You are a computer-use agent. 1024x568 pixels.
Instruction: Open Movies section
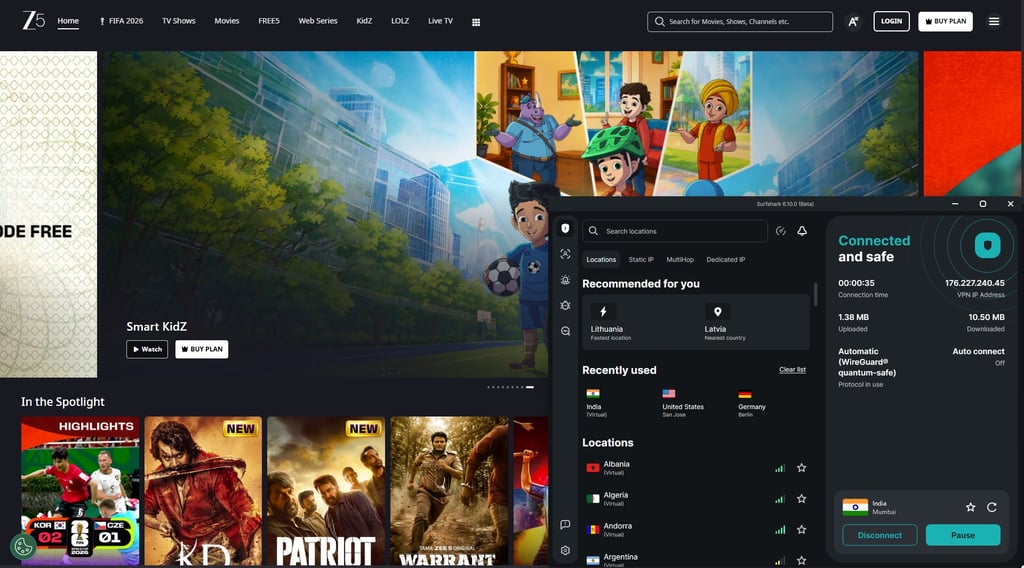click(227, 21)
